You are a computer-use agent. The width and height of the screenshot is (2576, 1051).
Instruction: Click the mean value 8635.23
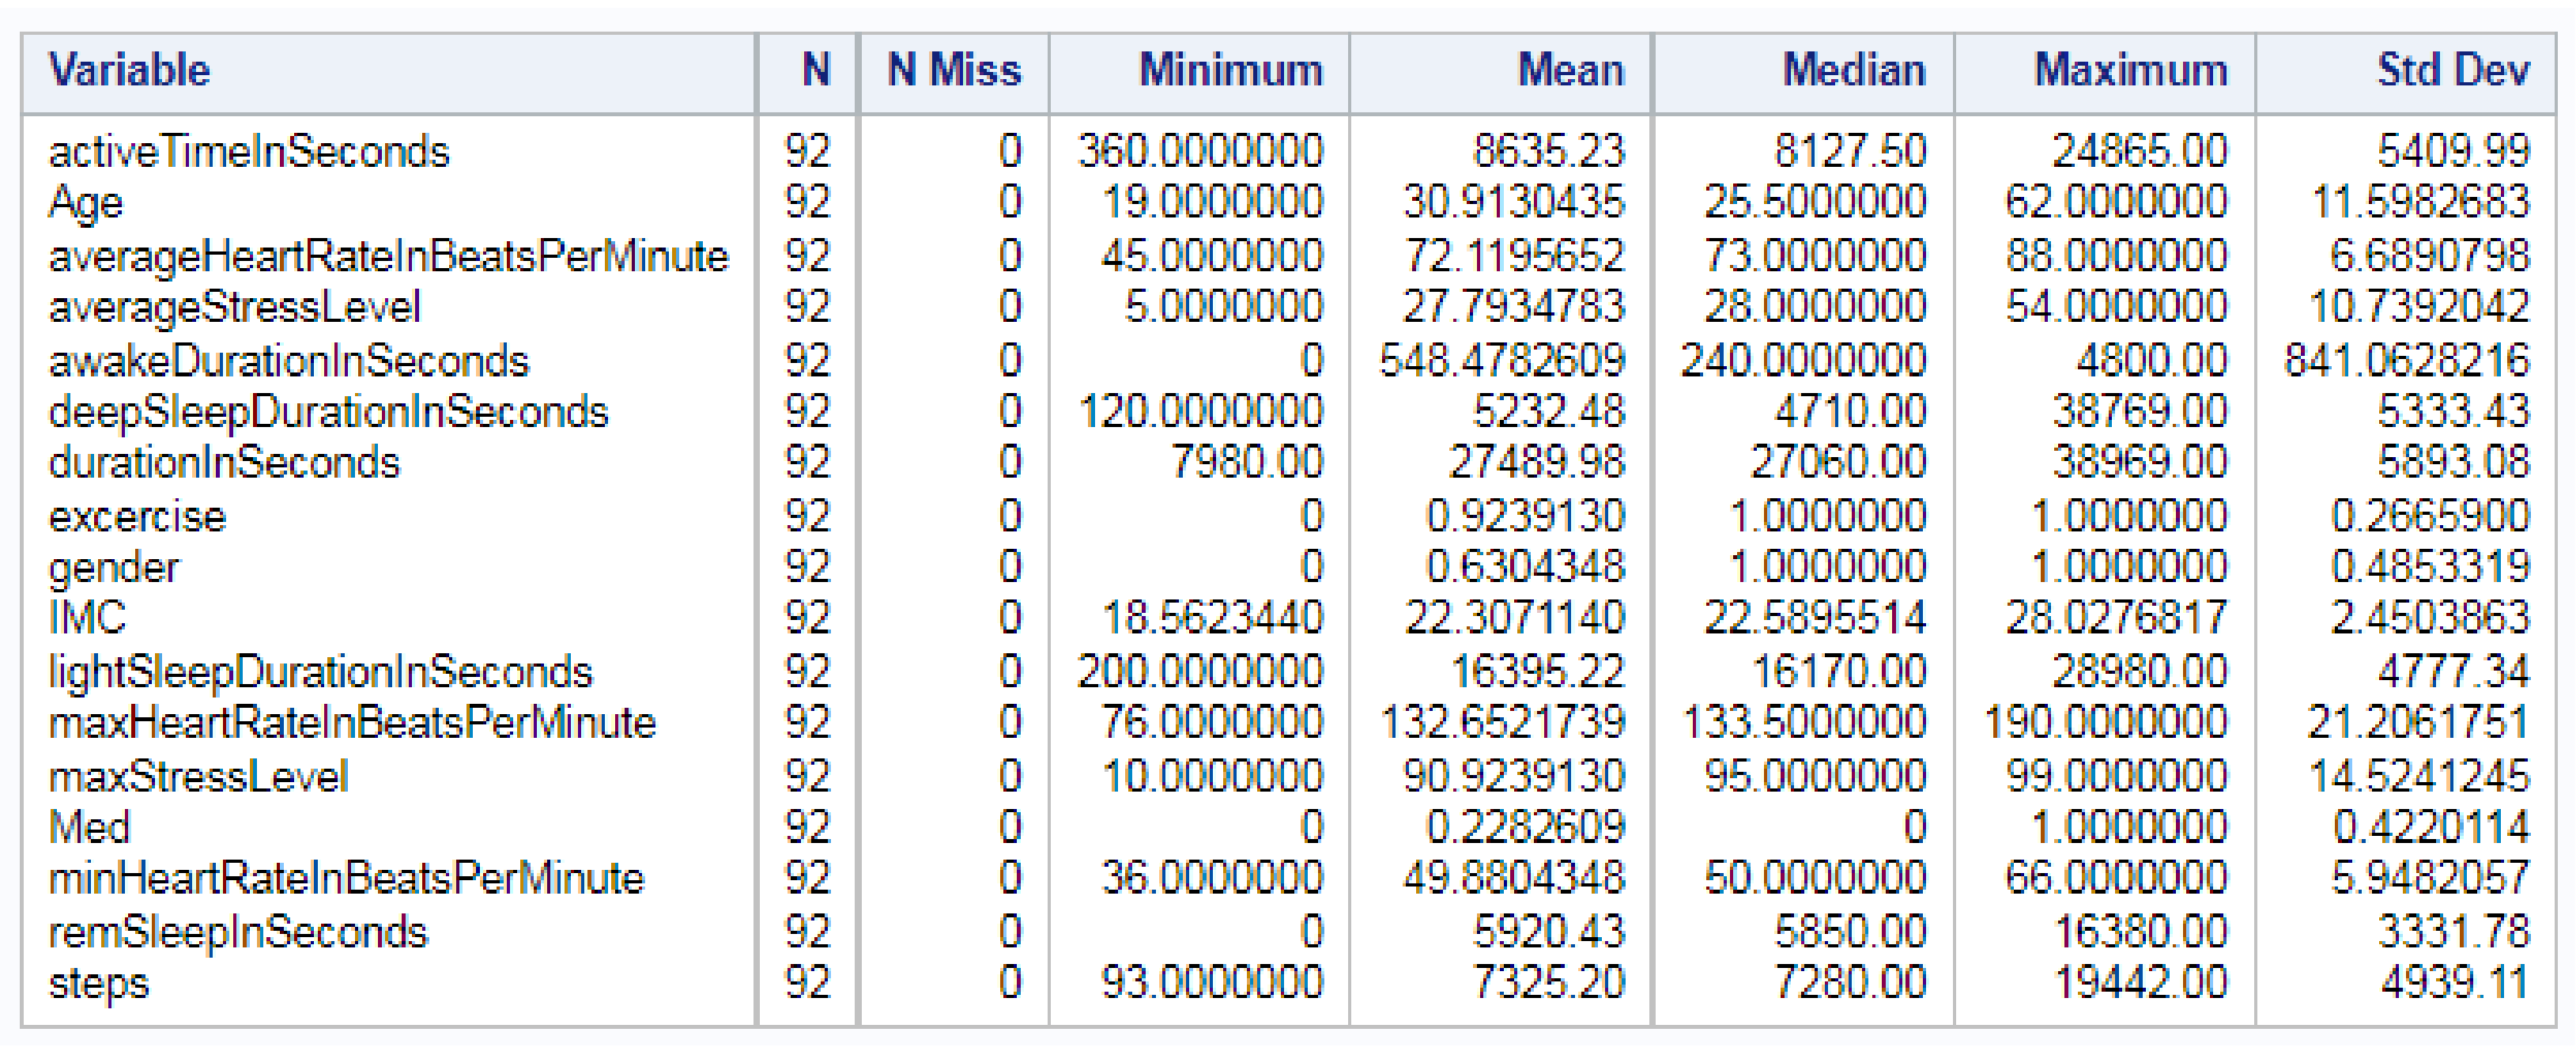1548,152
